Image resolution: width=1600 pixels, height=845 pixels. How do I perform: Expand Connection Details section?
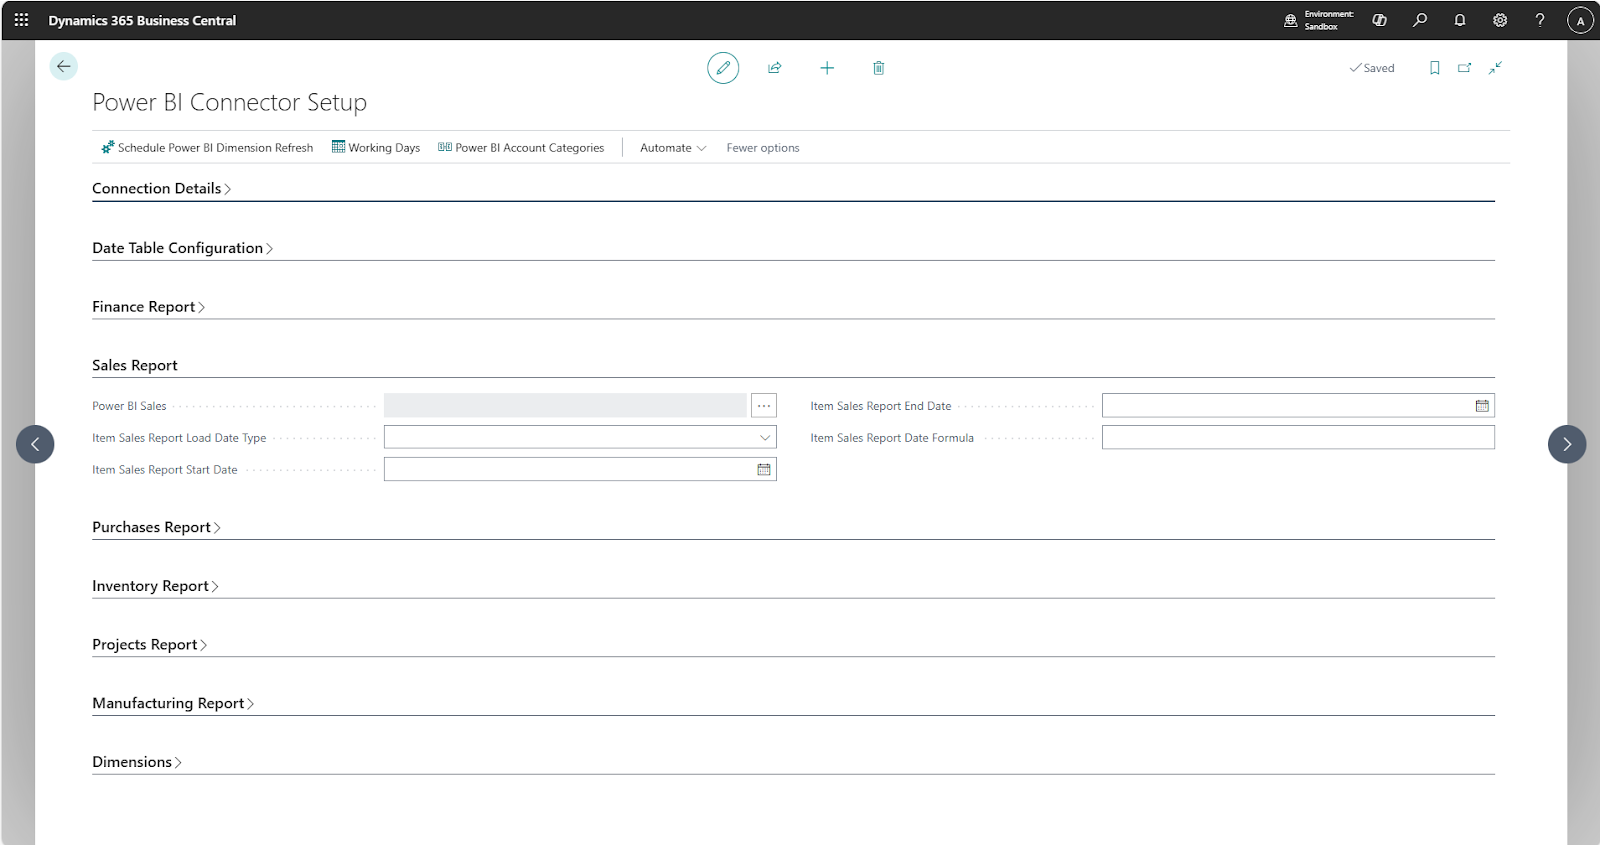tap(161, 188)
